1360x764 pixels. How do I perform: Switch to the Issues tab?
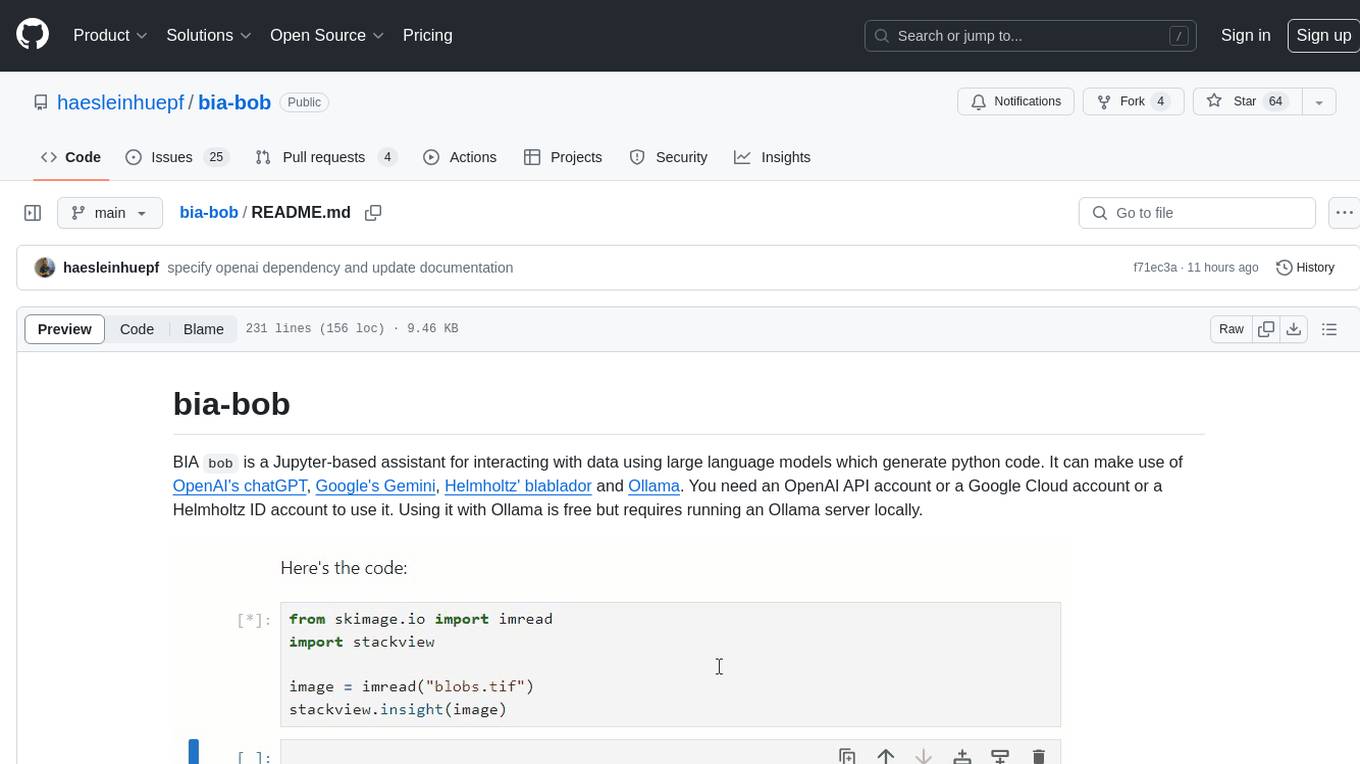point(177,157)
